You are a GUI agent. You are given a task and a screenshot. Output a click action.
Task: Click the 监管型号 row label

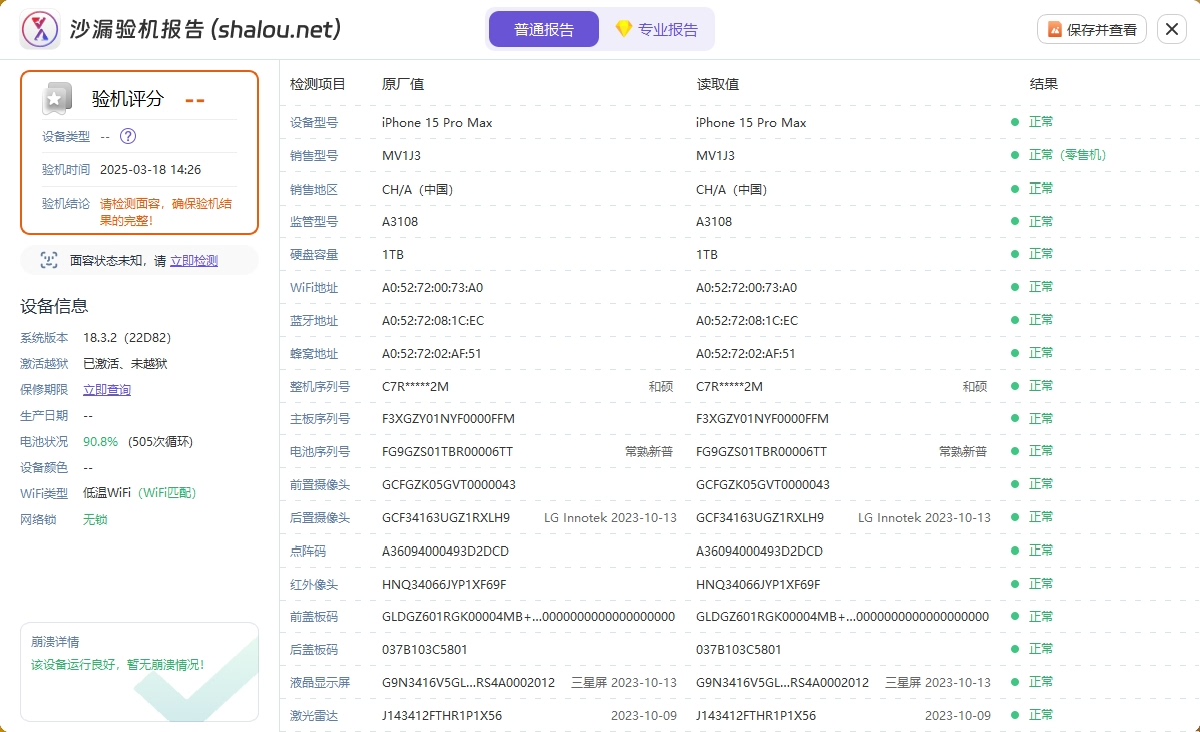pos(314,221)
